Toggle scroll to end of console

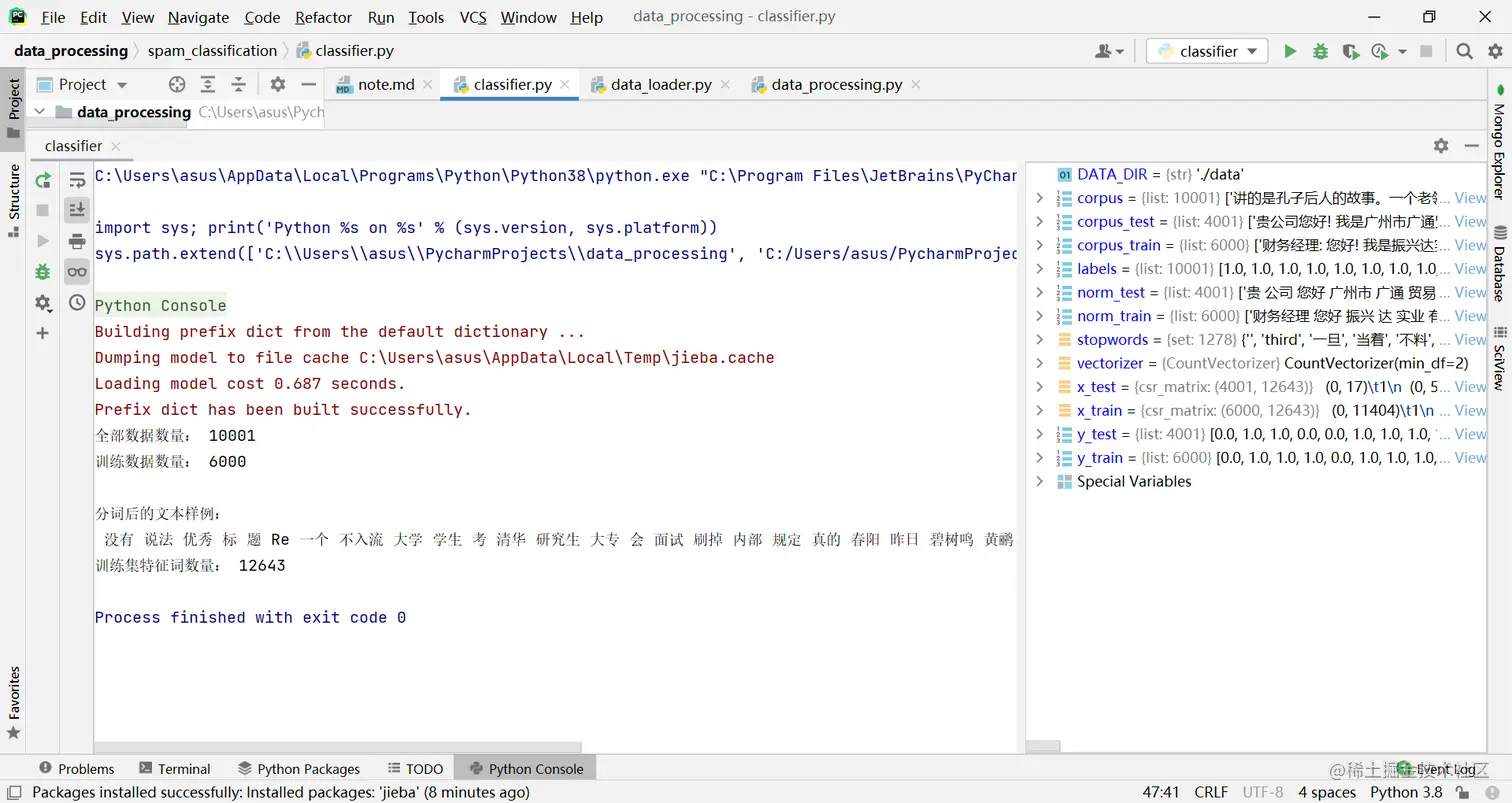[x=77, y=210]
